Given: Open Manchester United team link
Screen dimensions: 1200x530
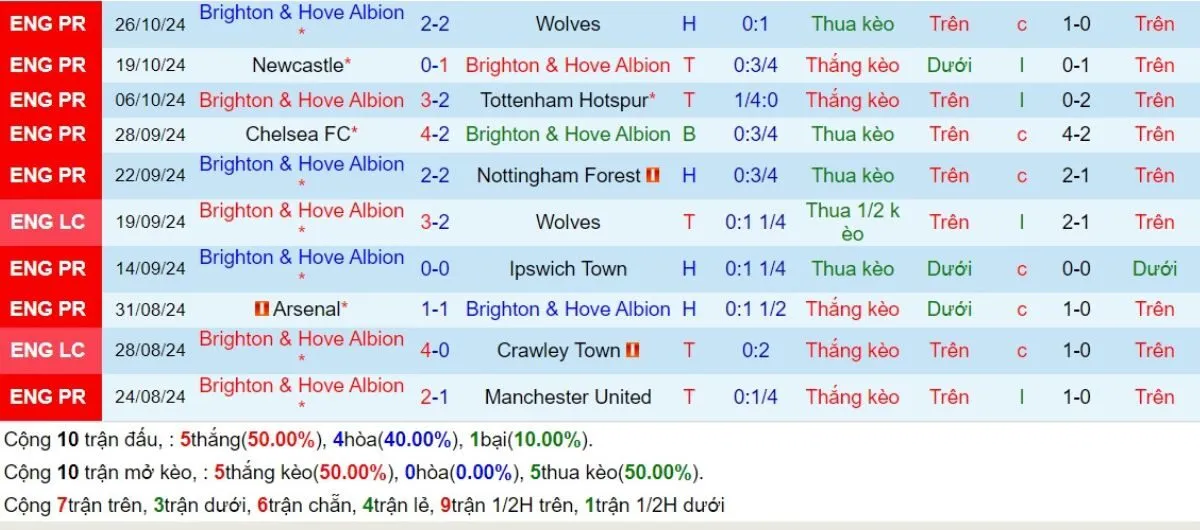Looking at the screenshot, I should click(567, 397).
